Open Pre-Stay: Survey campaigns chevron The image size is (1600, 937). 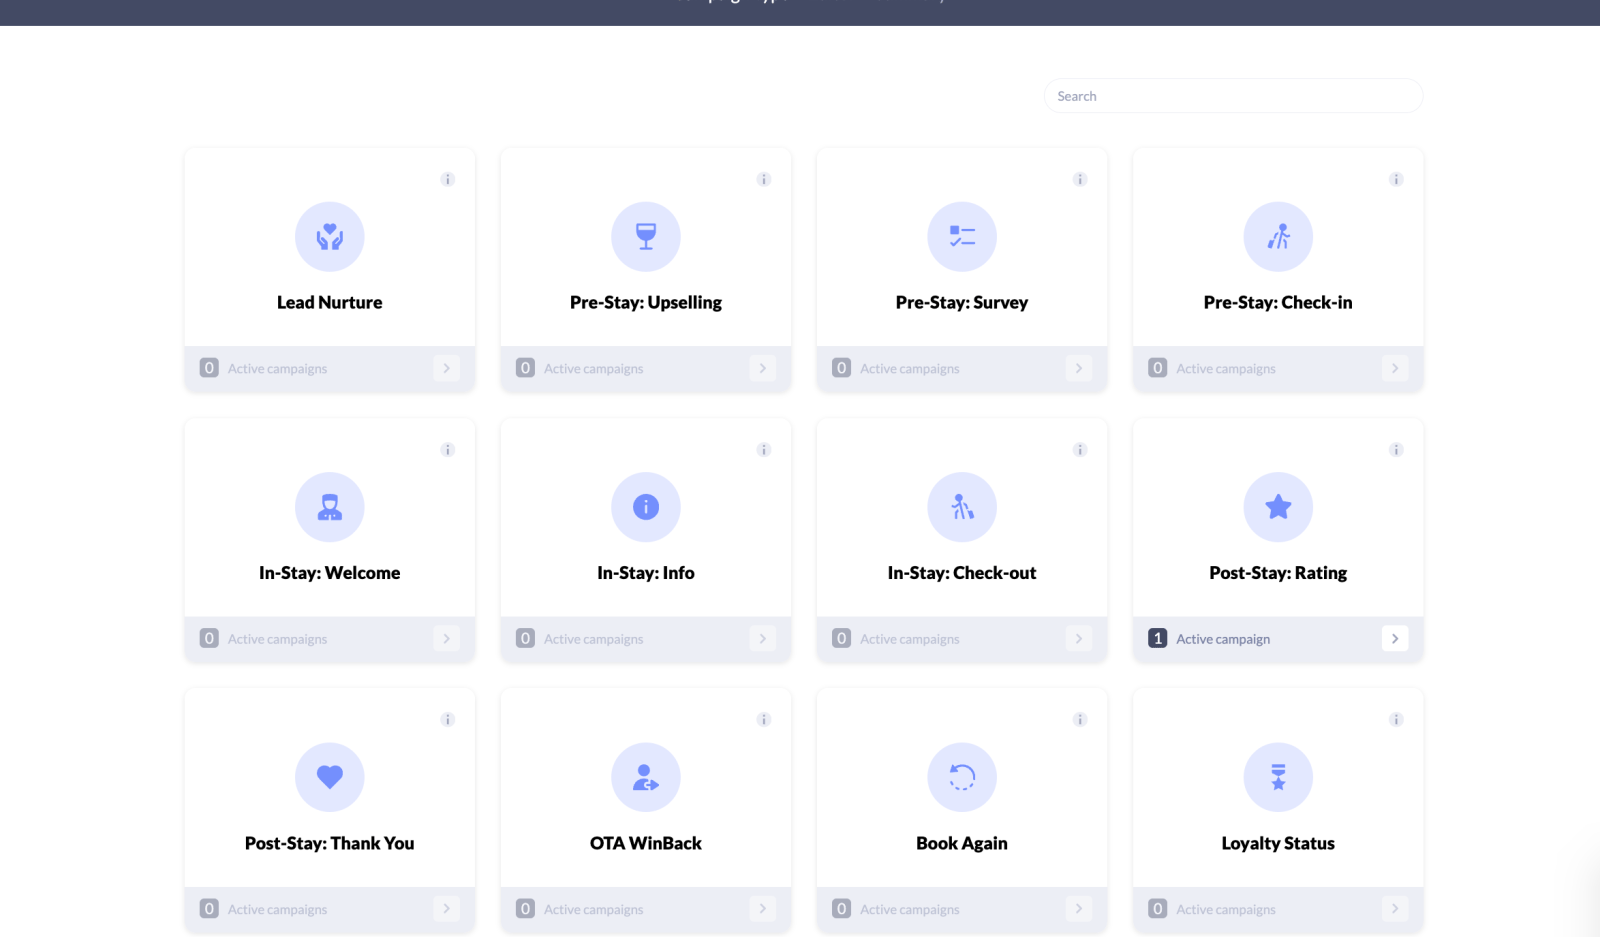pos(1079,368)
